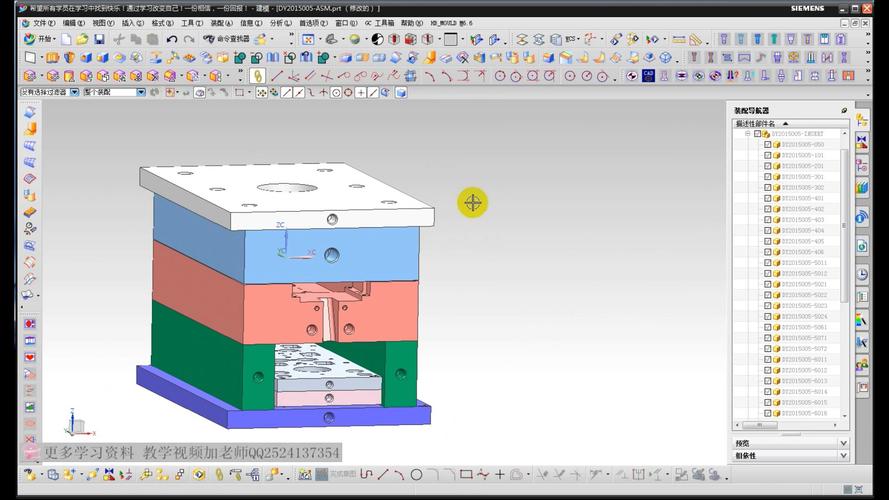Viewport: 889px width, 500px height.
Task: Click the bottom toolbar line tool
Action: [383, 474]
